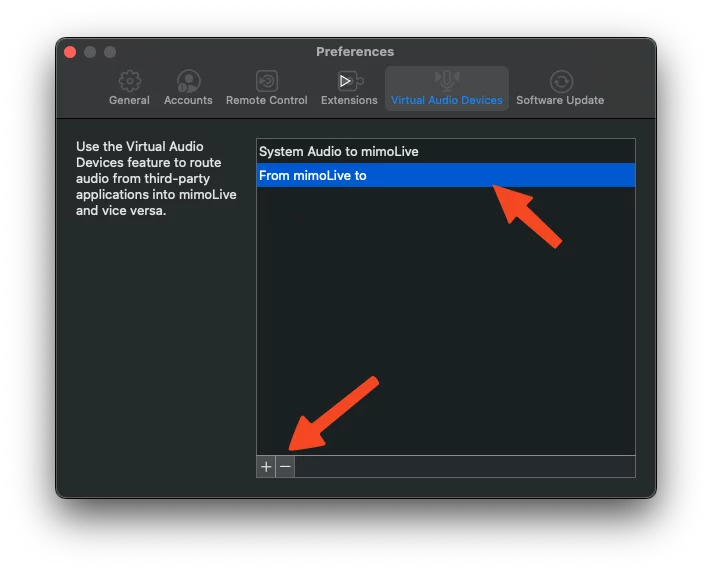Select the From mimoLive to row
712x572 pixels.
coord(445,175)
